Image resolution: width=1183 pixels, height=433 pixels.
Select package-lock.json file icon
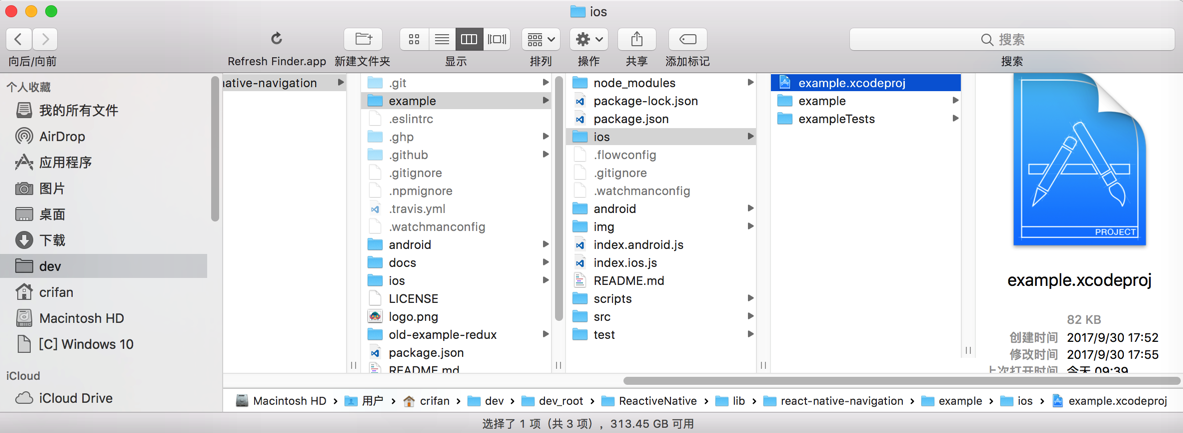tap(580, 101)
